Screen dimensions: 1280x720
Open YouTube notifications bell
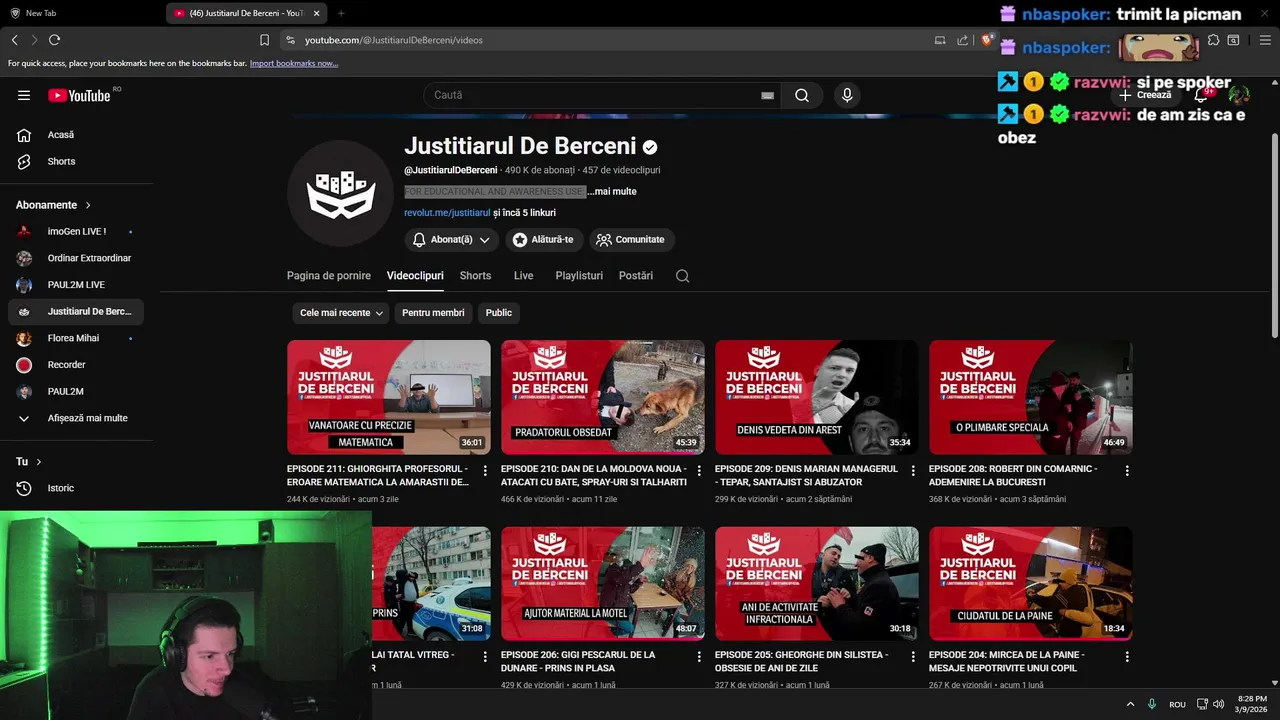pos(1201,95)
